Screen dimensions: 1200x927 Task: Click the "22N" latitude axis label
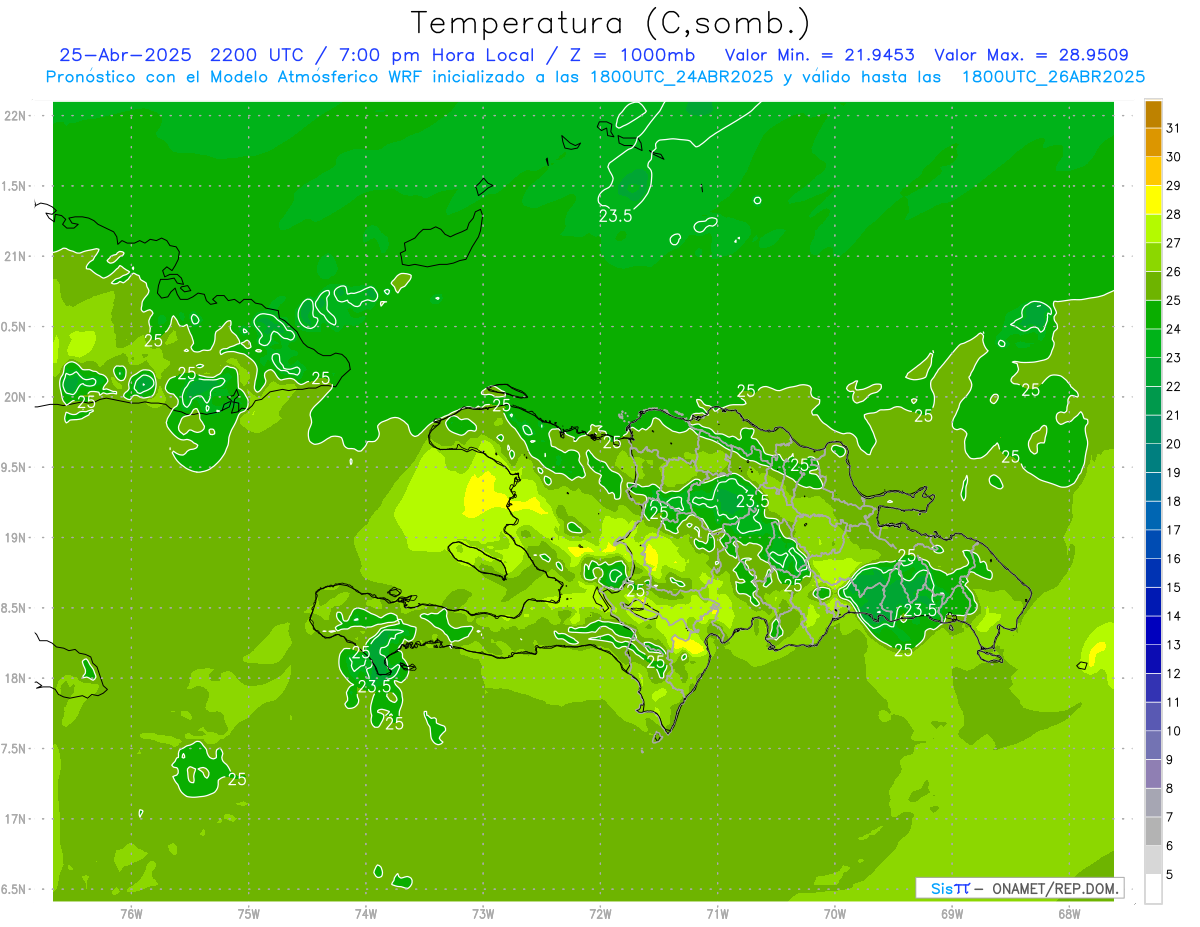point(16,116)
